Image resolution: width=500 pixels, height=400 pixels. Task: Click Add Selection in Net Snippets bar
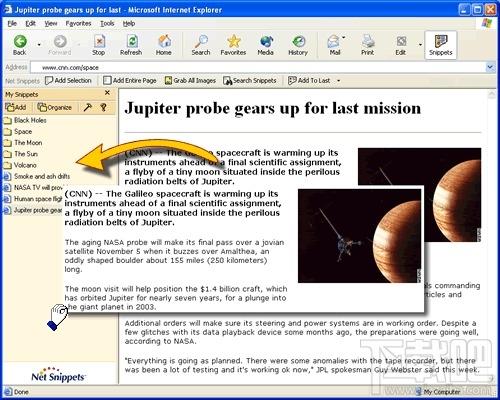pos(68,80)
